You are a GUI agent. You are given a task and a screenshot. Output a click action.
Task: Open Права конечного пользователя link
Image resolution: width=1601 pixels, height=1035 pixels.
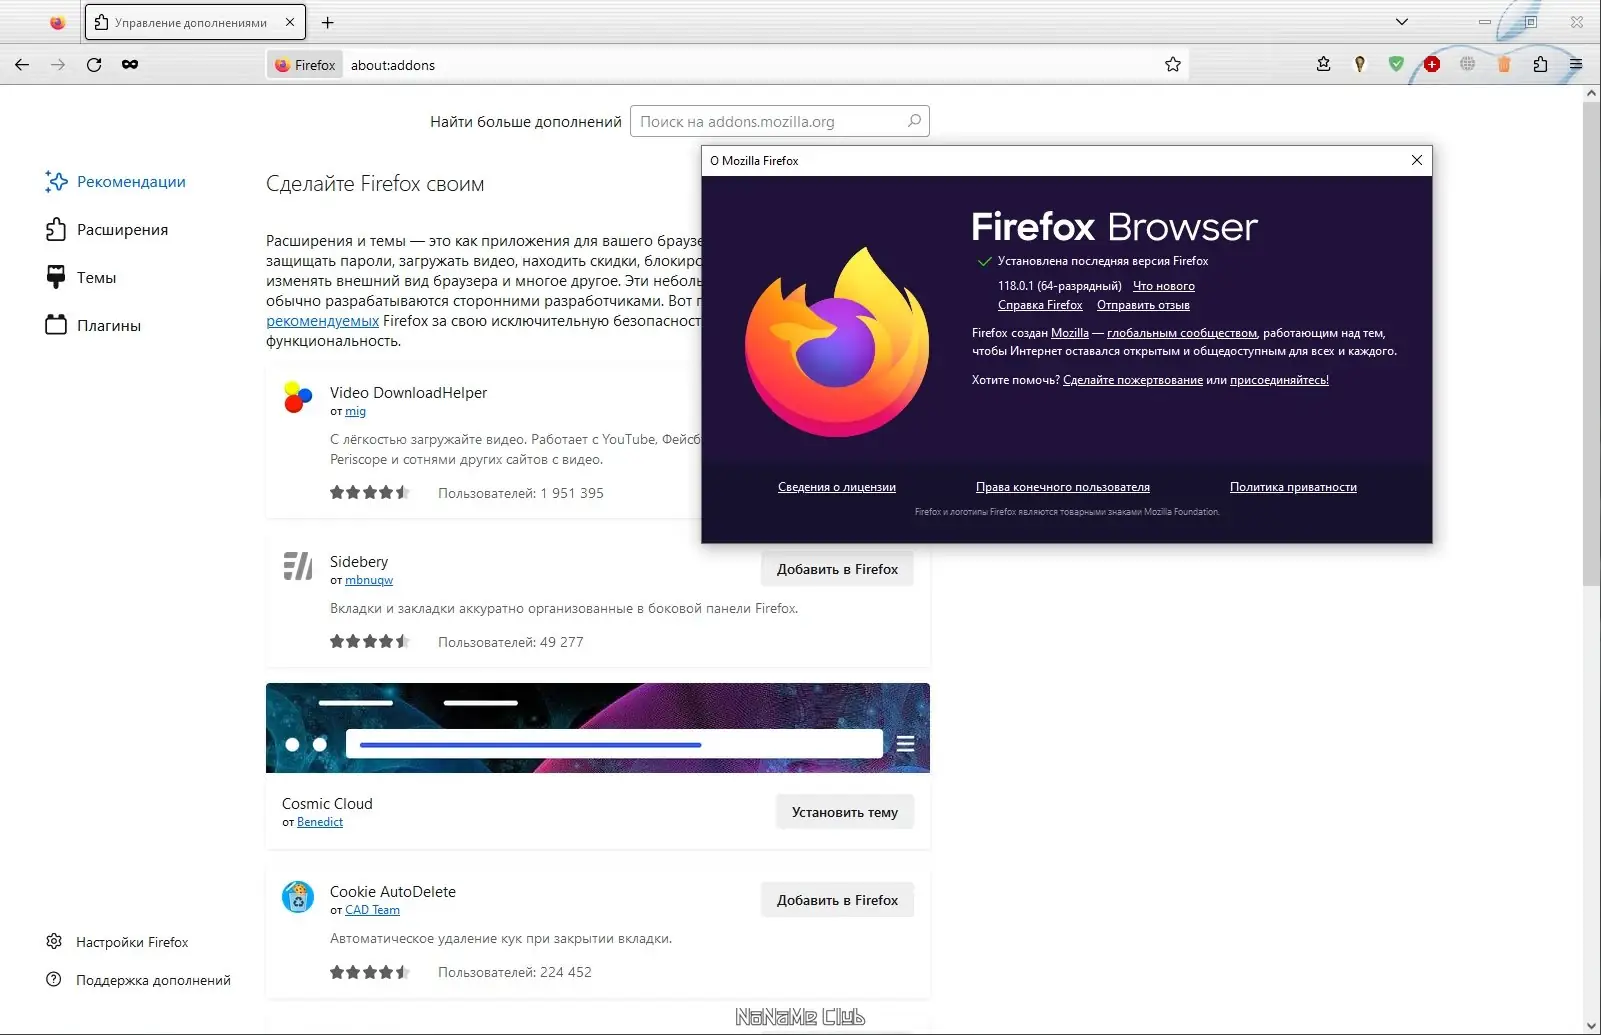point(1063,487)
